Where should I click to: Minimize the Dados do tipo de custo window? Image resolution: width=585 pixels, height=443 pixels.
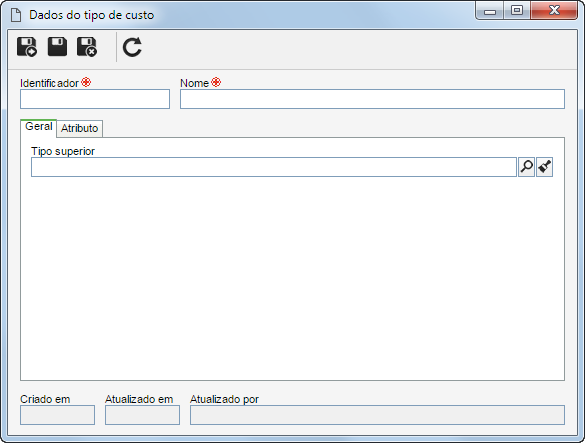click(x=490, y=10)
